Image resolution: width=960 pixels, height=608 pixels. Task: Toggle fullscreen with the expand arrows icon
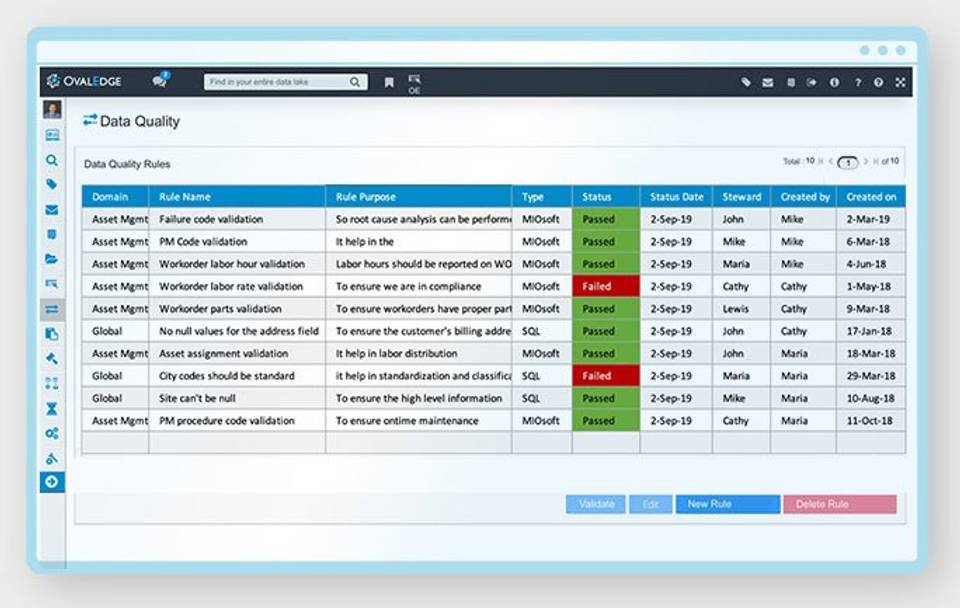coord(900,83)
